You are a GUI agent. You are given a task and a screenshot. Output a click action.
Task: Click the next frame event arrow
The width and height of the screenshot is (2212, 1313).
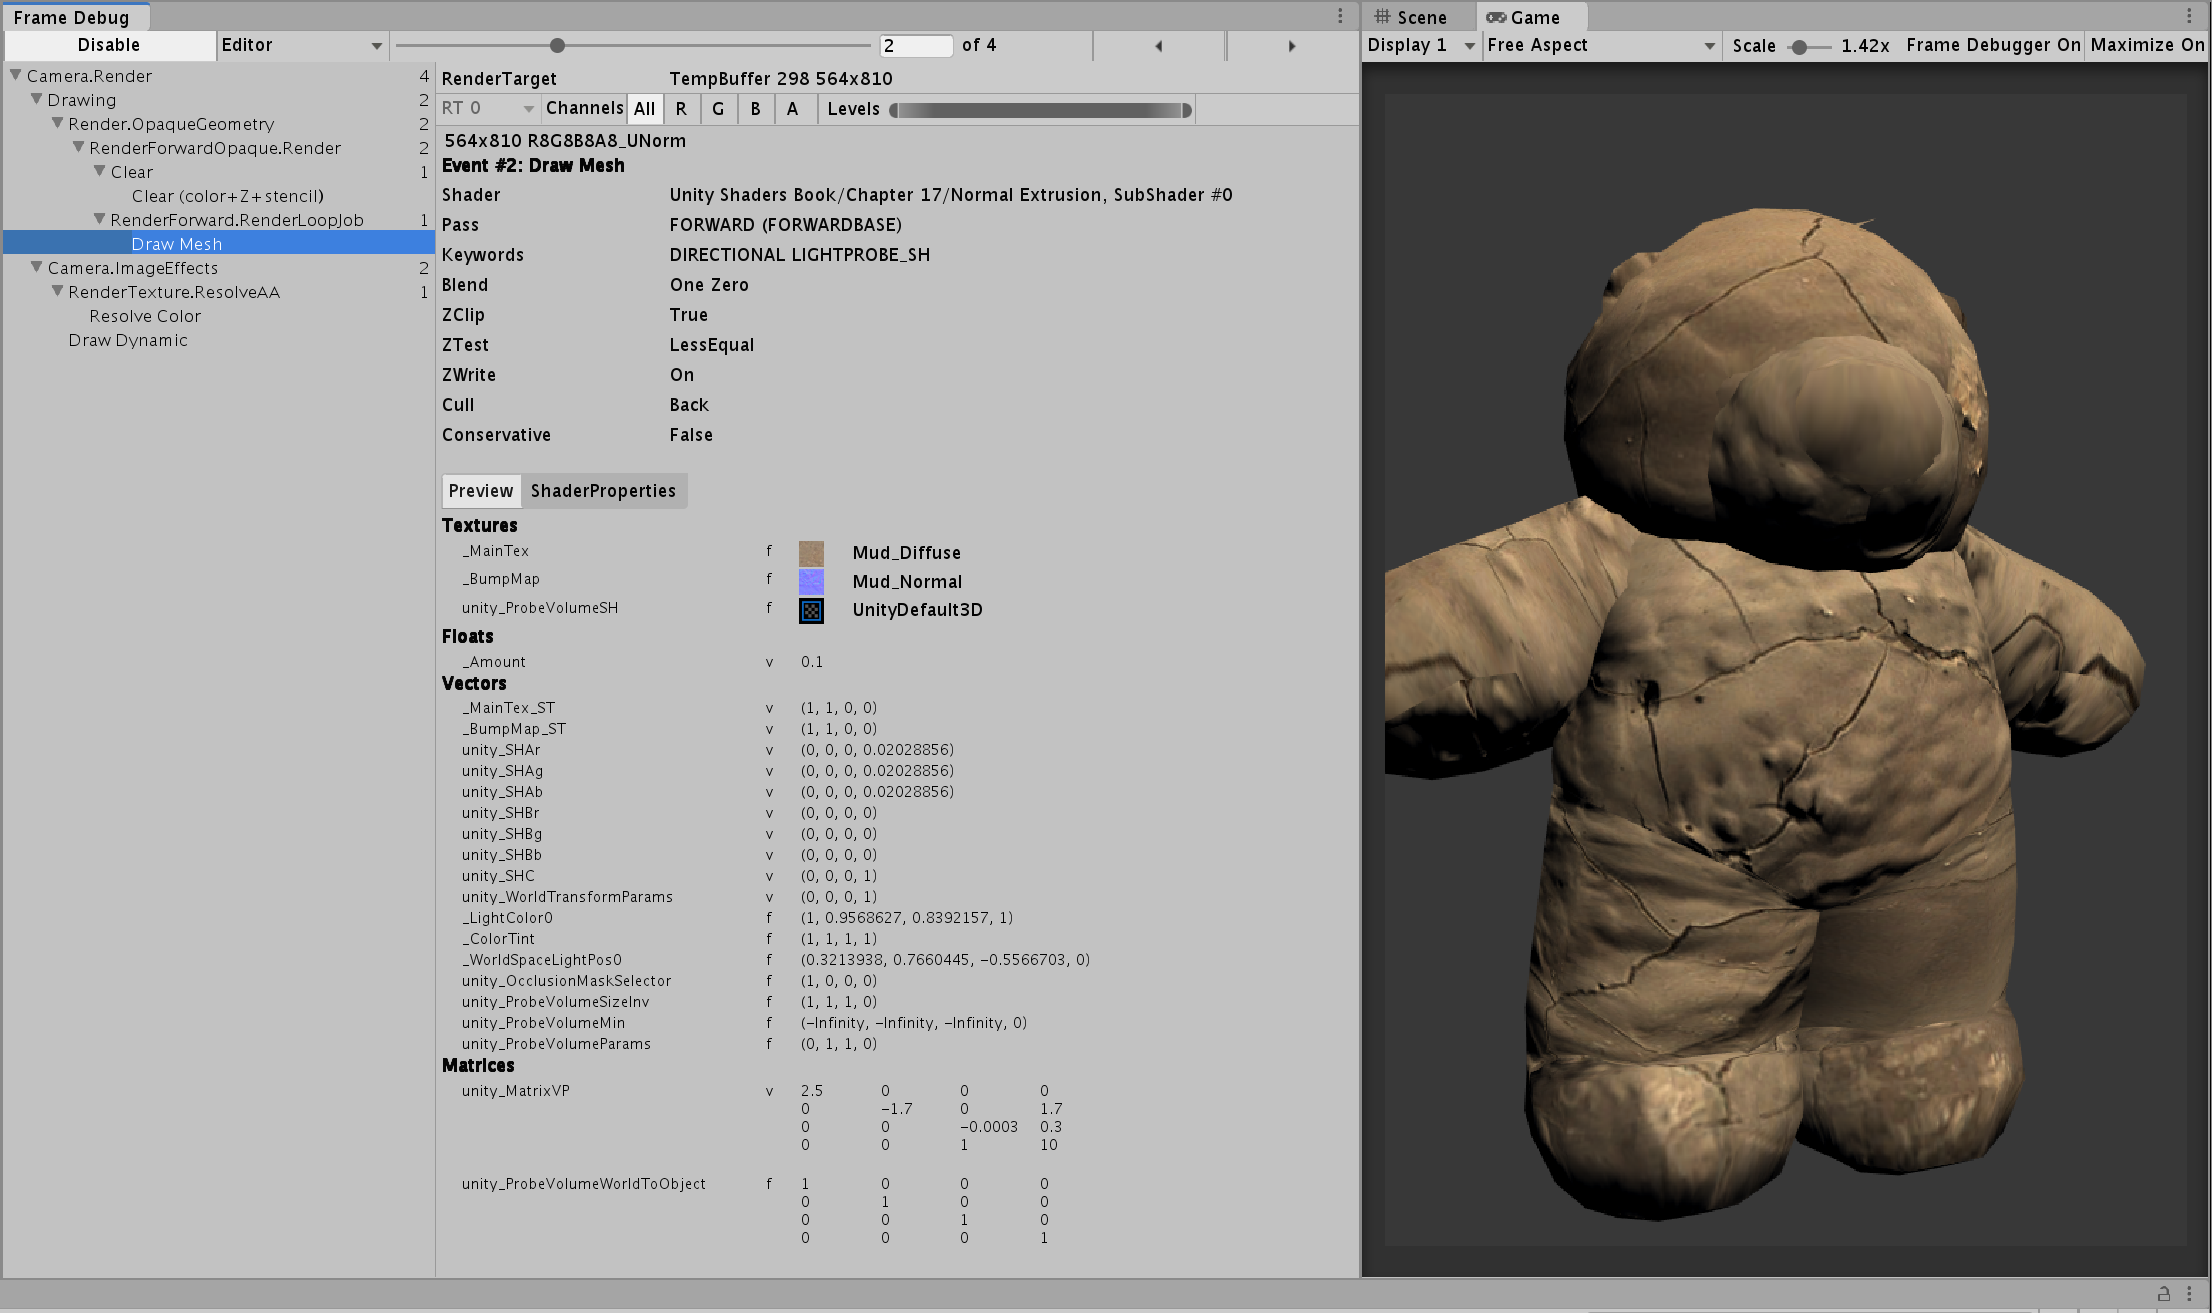[1292, 46]
